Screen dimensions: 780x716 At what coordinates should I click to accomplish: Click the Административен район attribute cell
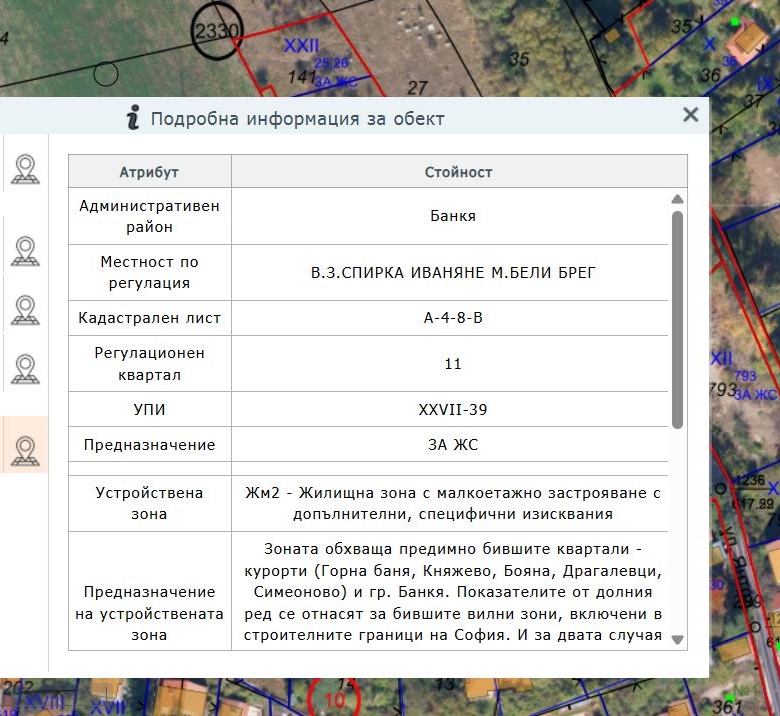coord(150,216)
